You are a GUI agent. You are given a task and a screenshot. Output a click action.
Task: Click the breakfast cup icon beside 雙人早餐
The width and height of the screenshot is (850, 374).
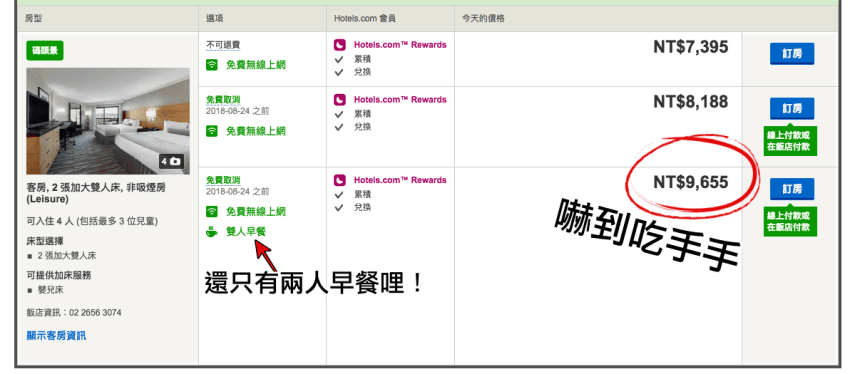click(212, 232)
